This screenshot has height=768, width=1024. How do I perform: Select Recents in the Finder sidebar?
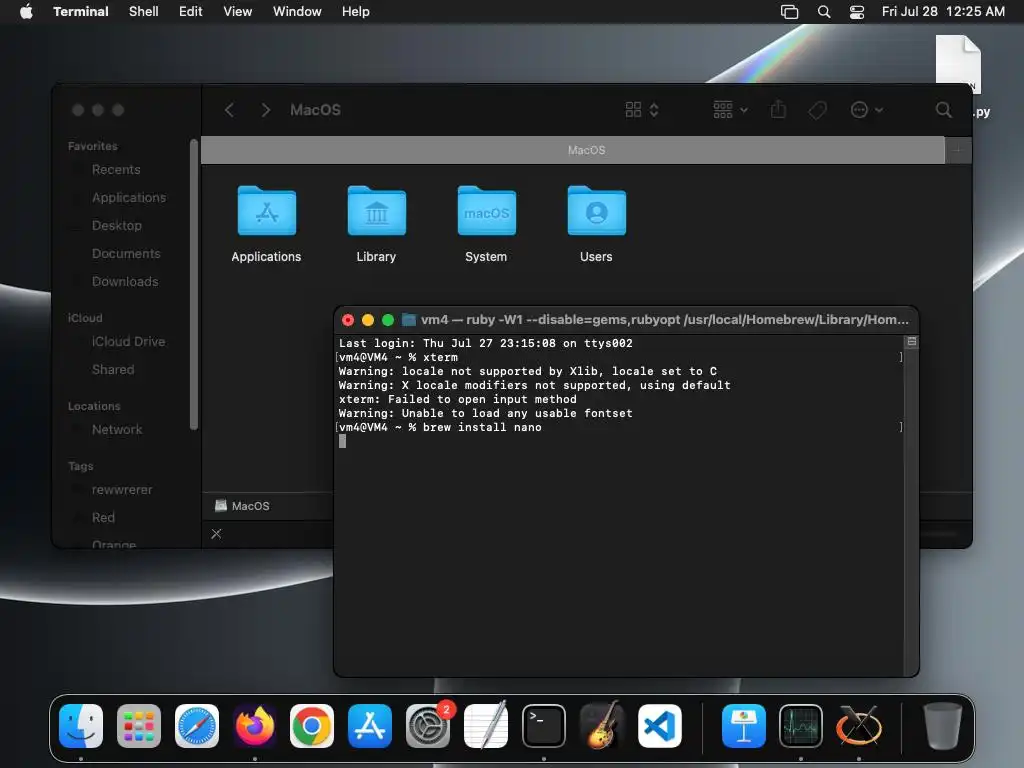(x=116, y=170)
